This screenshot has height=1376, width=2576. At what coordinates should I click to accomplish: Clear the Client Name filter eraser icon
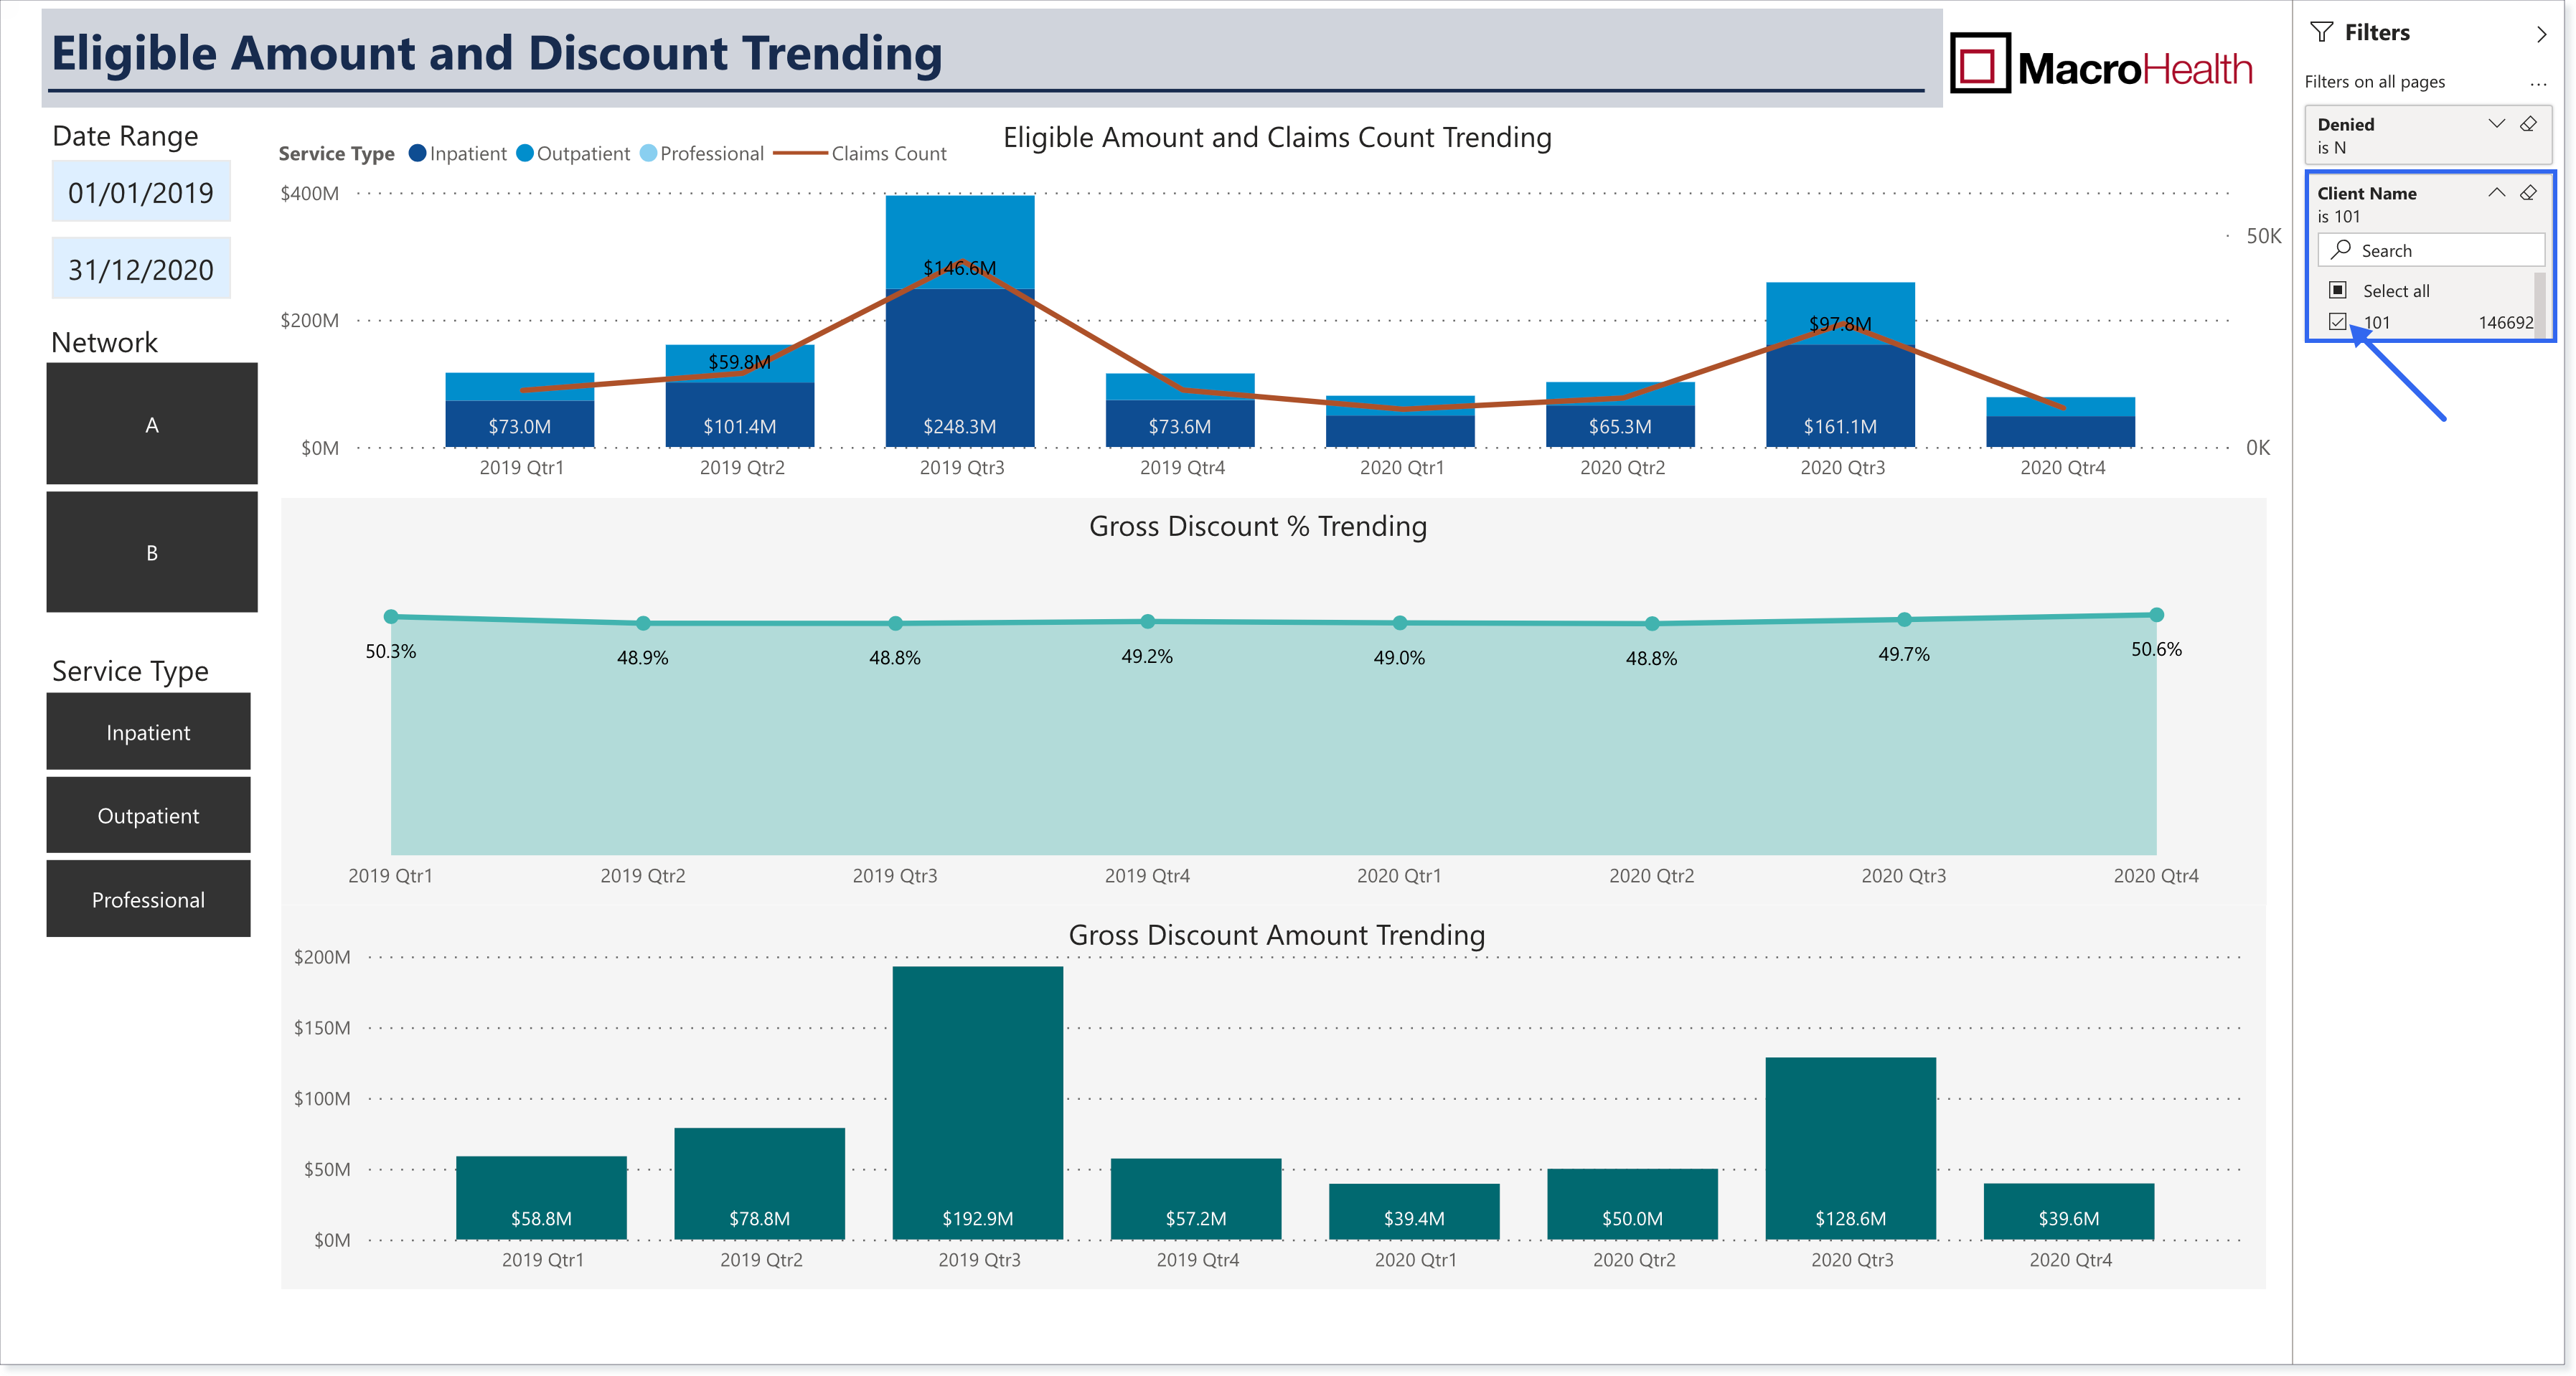coord(2527,192)
